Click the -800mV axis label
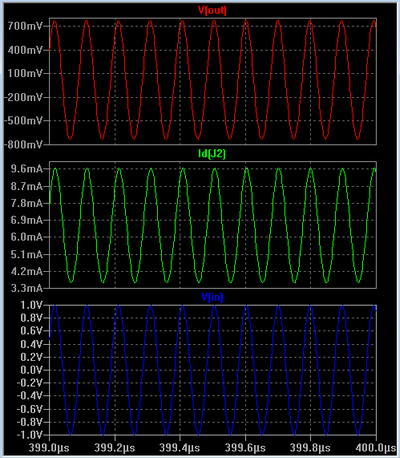 (23, 145)
